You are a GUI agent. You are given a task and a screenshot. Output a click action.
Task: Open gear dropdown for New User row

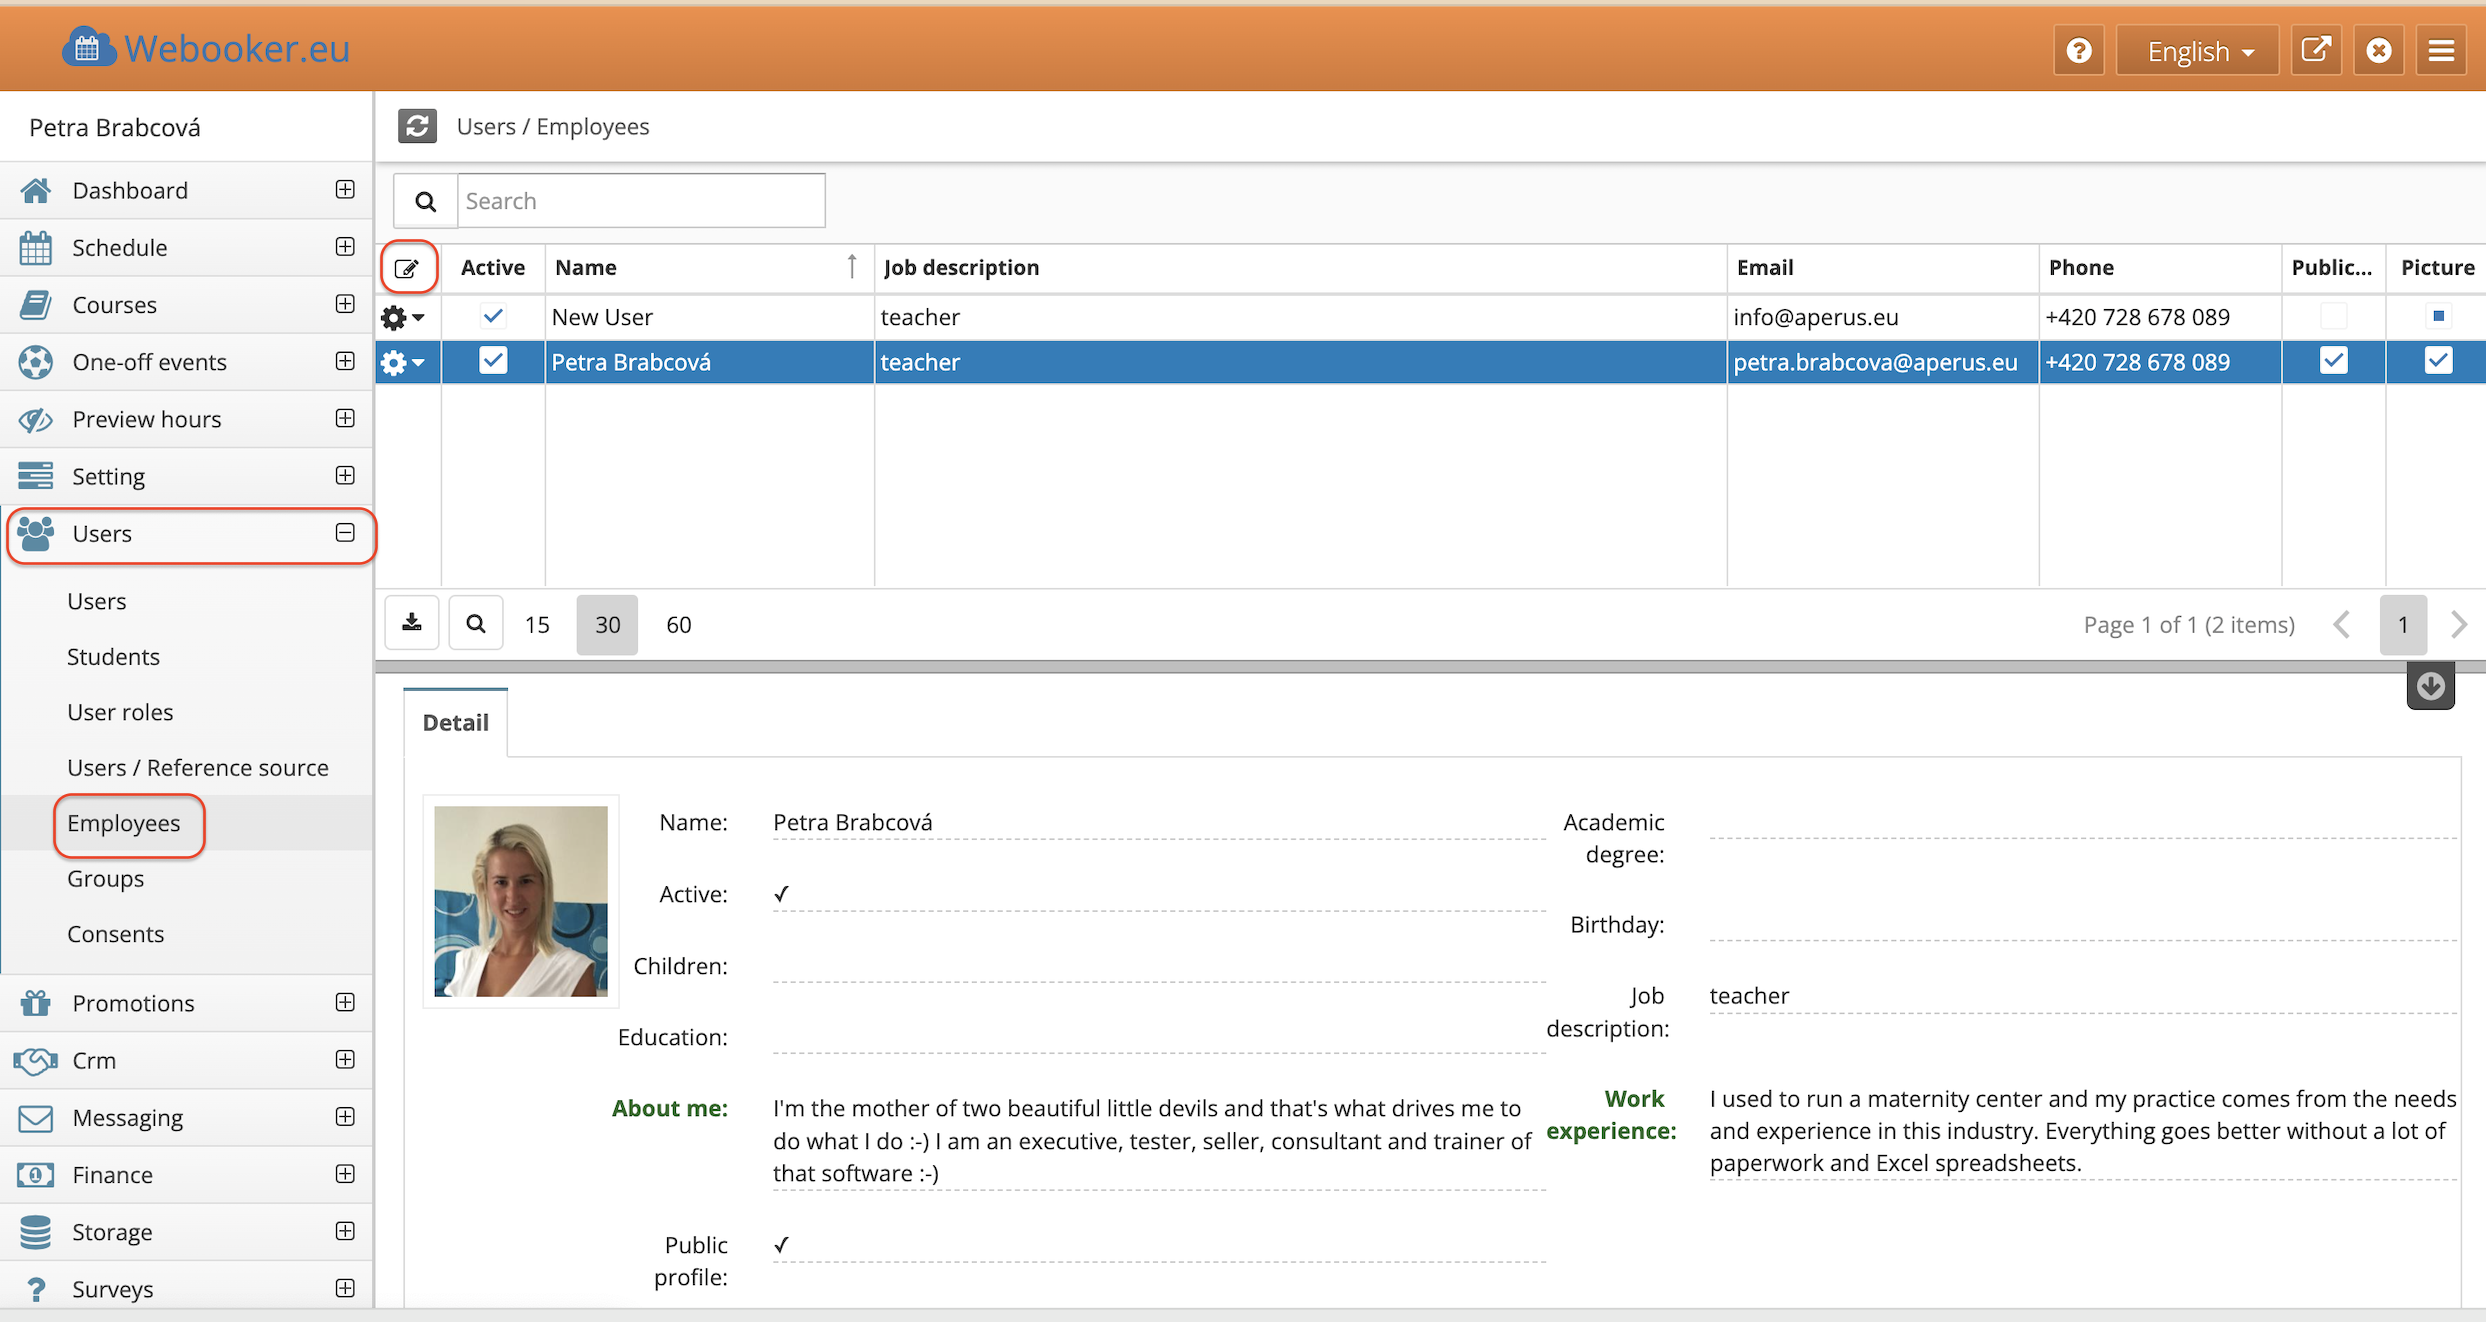pyautogui.click(x=402, y=318)
